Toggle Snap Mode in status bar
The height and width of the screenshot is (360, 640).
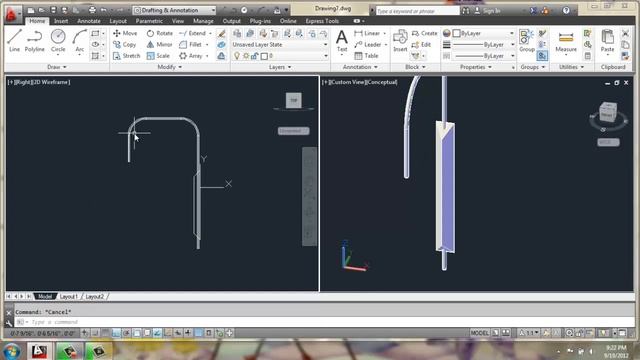point(95,333)
